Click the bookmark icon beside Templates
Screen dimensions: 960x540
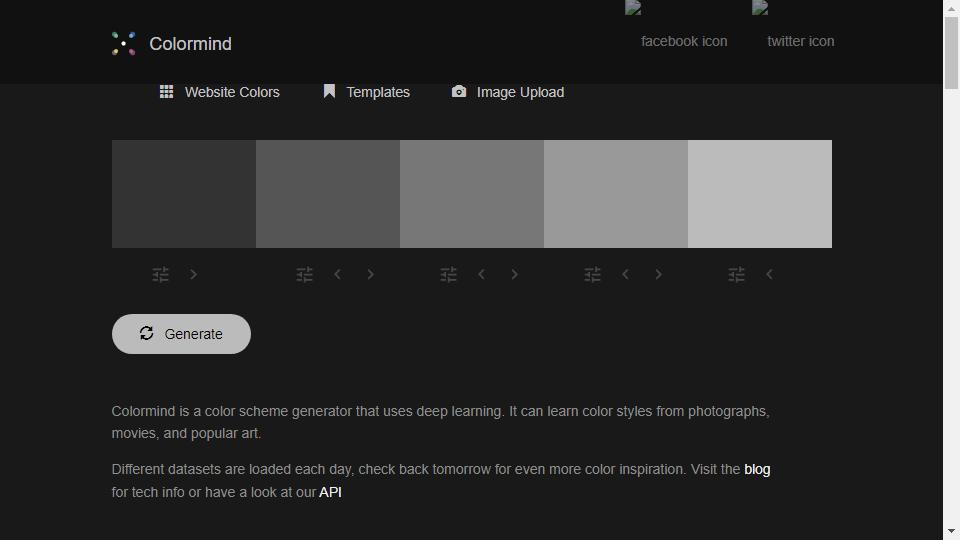point(329,91)
